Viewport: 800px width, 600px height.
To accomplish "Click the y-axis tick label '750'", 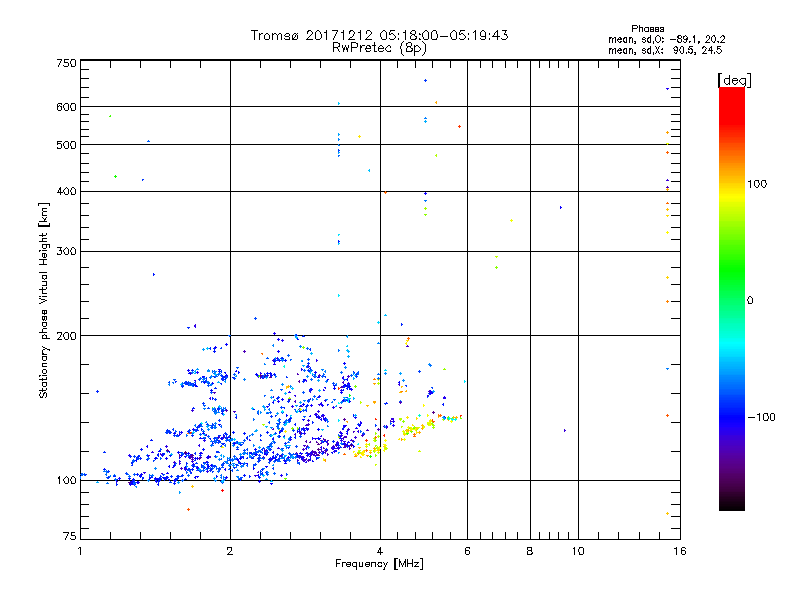I will point(66,63).
